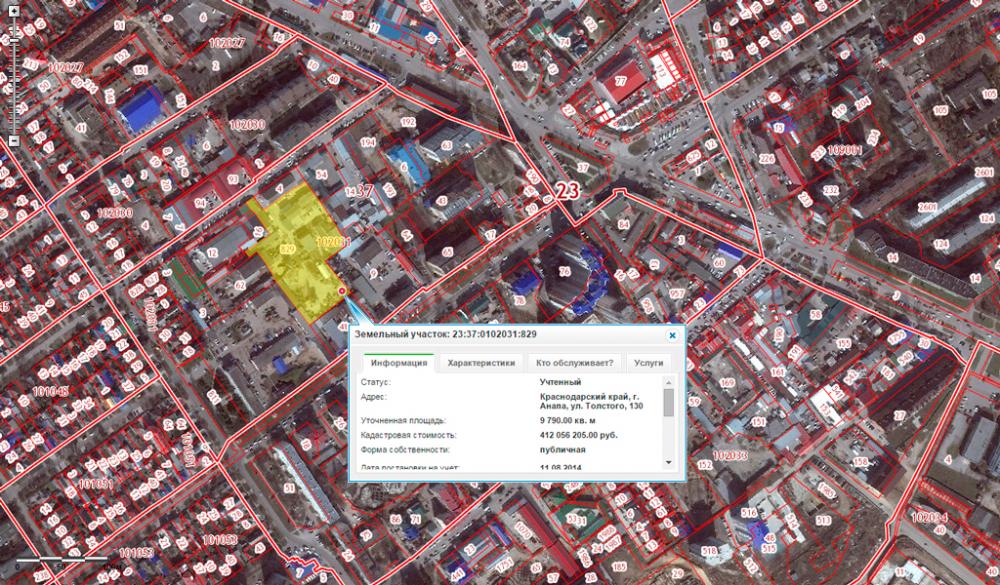Click the popup scrollbar down arrow
Image resolution: width=1000 pixels, height=585 pixels.
pyautogui.click(x=668, y=462)
